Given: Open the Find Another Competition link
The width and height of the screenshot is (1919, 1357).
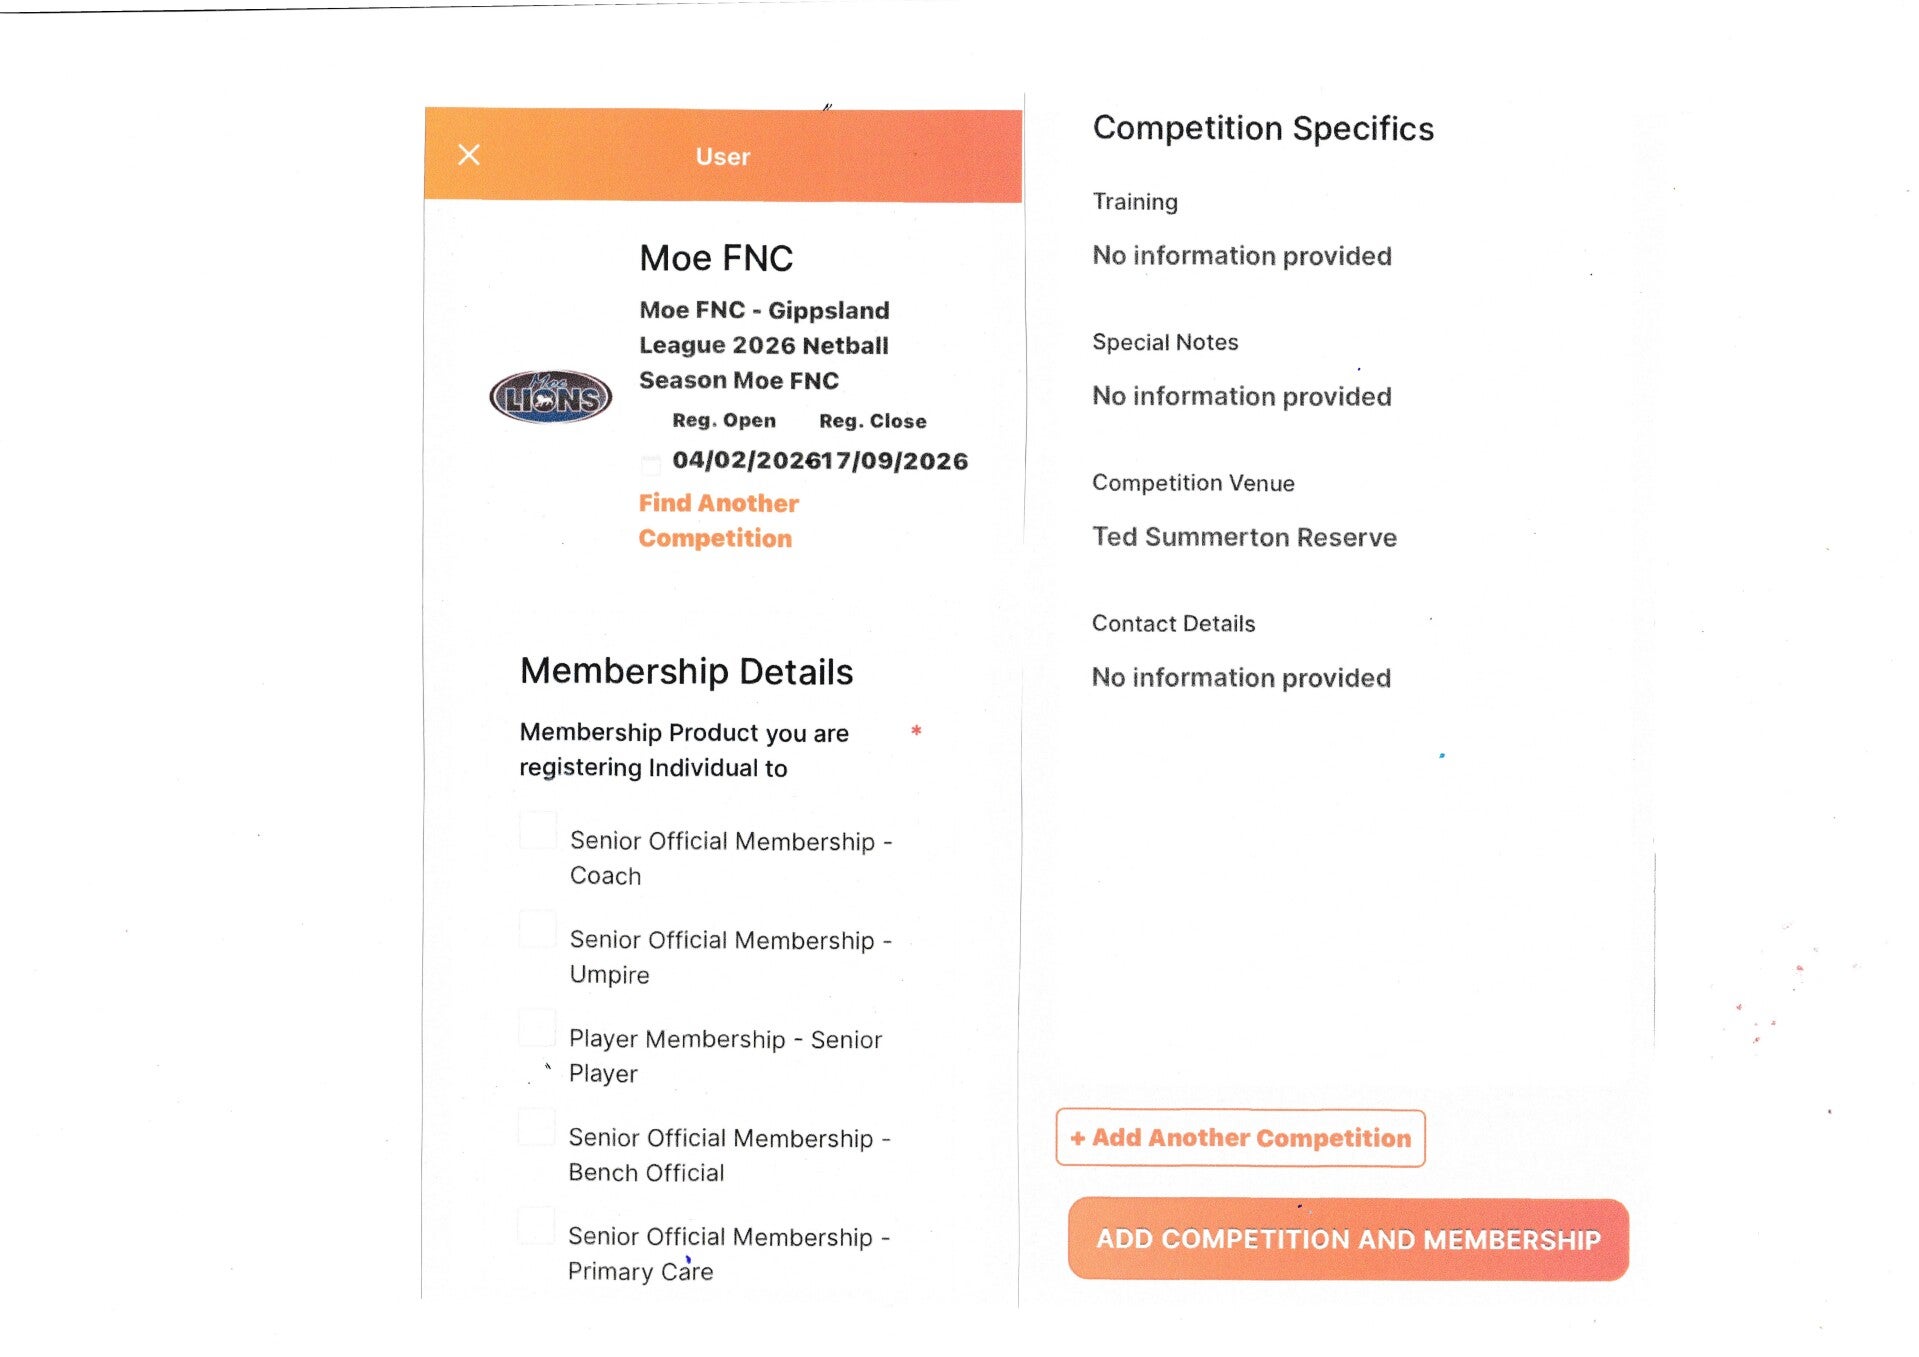Looking at the screenshot, I should click(x=718, y=520).
